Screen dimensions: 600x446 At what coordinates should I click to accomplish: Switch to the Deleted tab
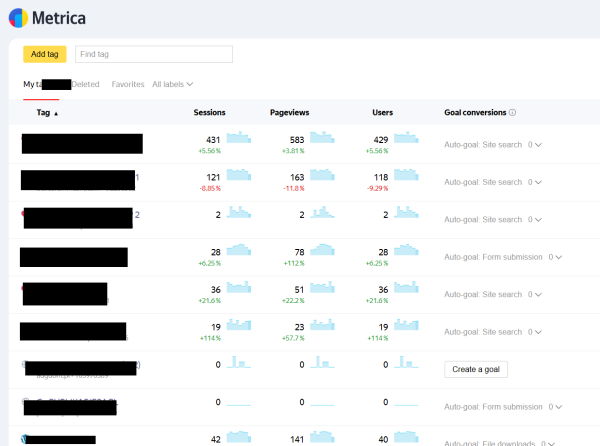coord(85,84)
